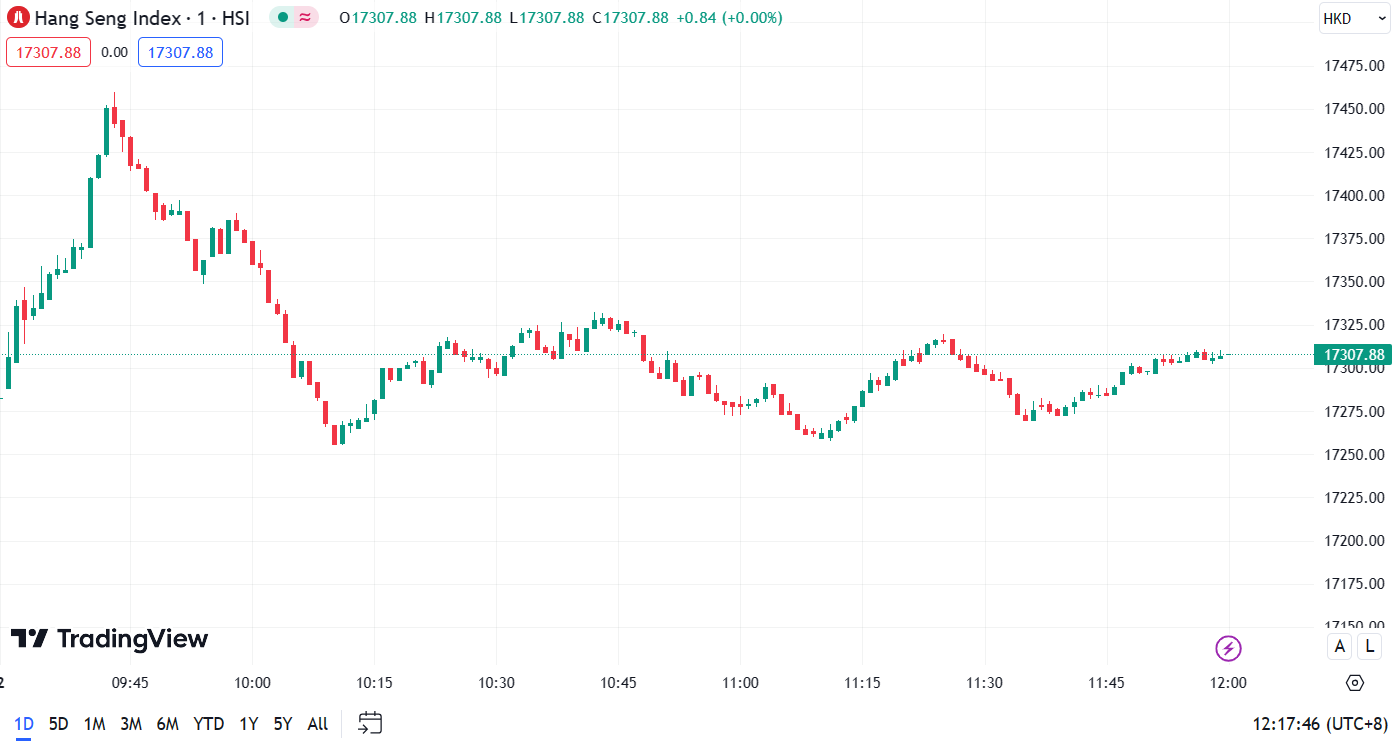1392x747 pixels.
Task: Switch to the YTD time range
Action: [208, 724]
